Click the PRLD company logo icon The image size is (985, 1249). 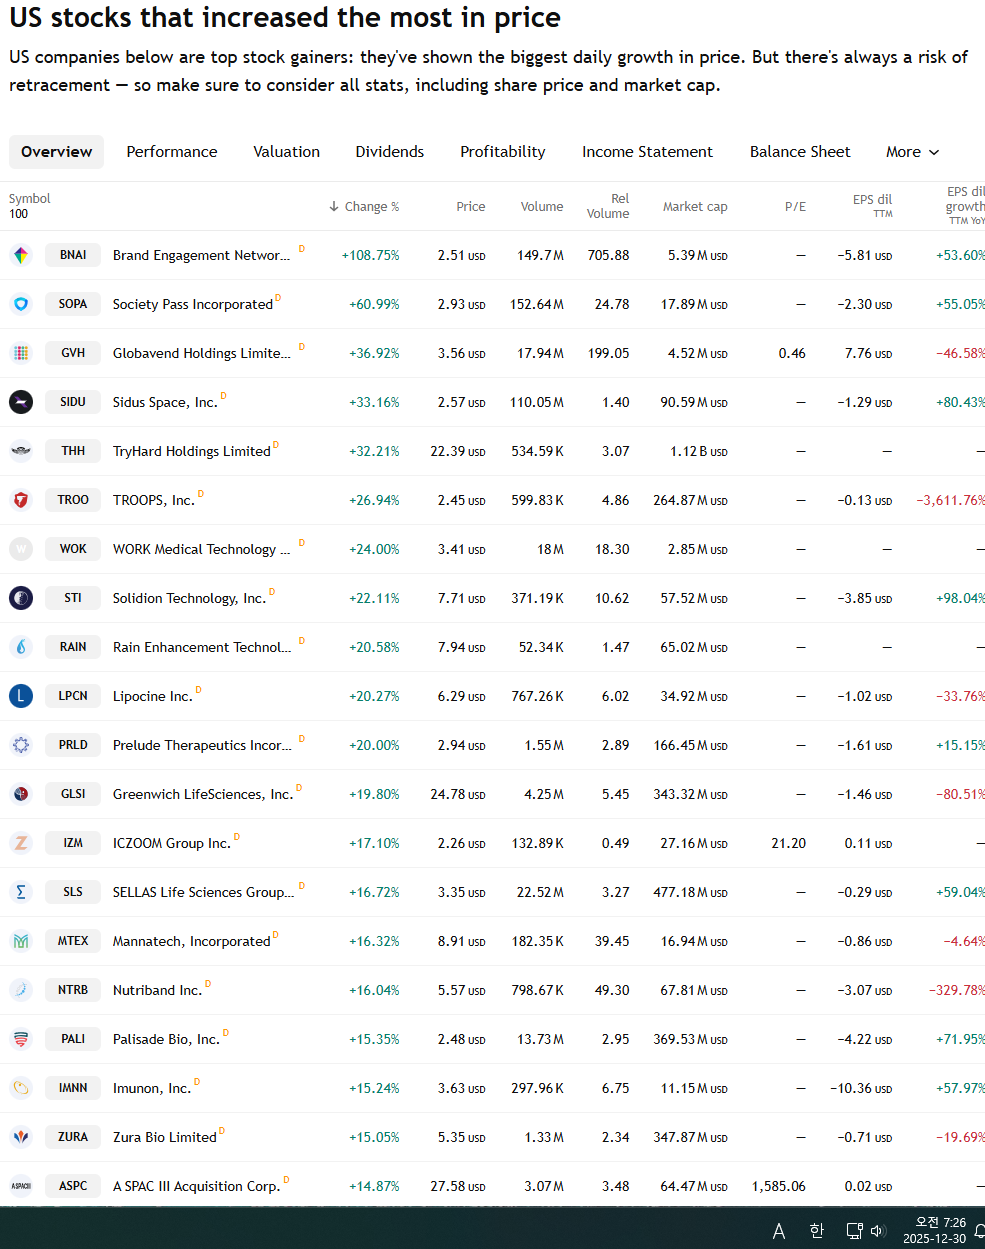point(21,745)
